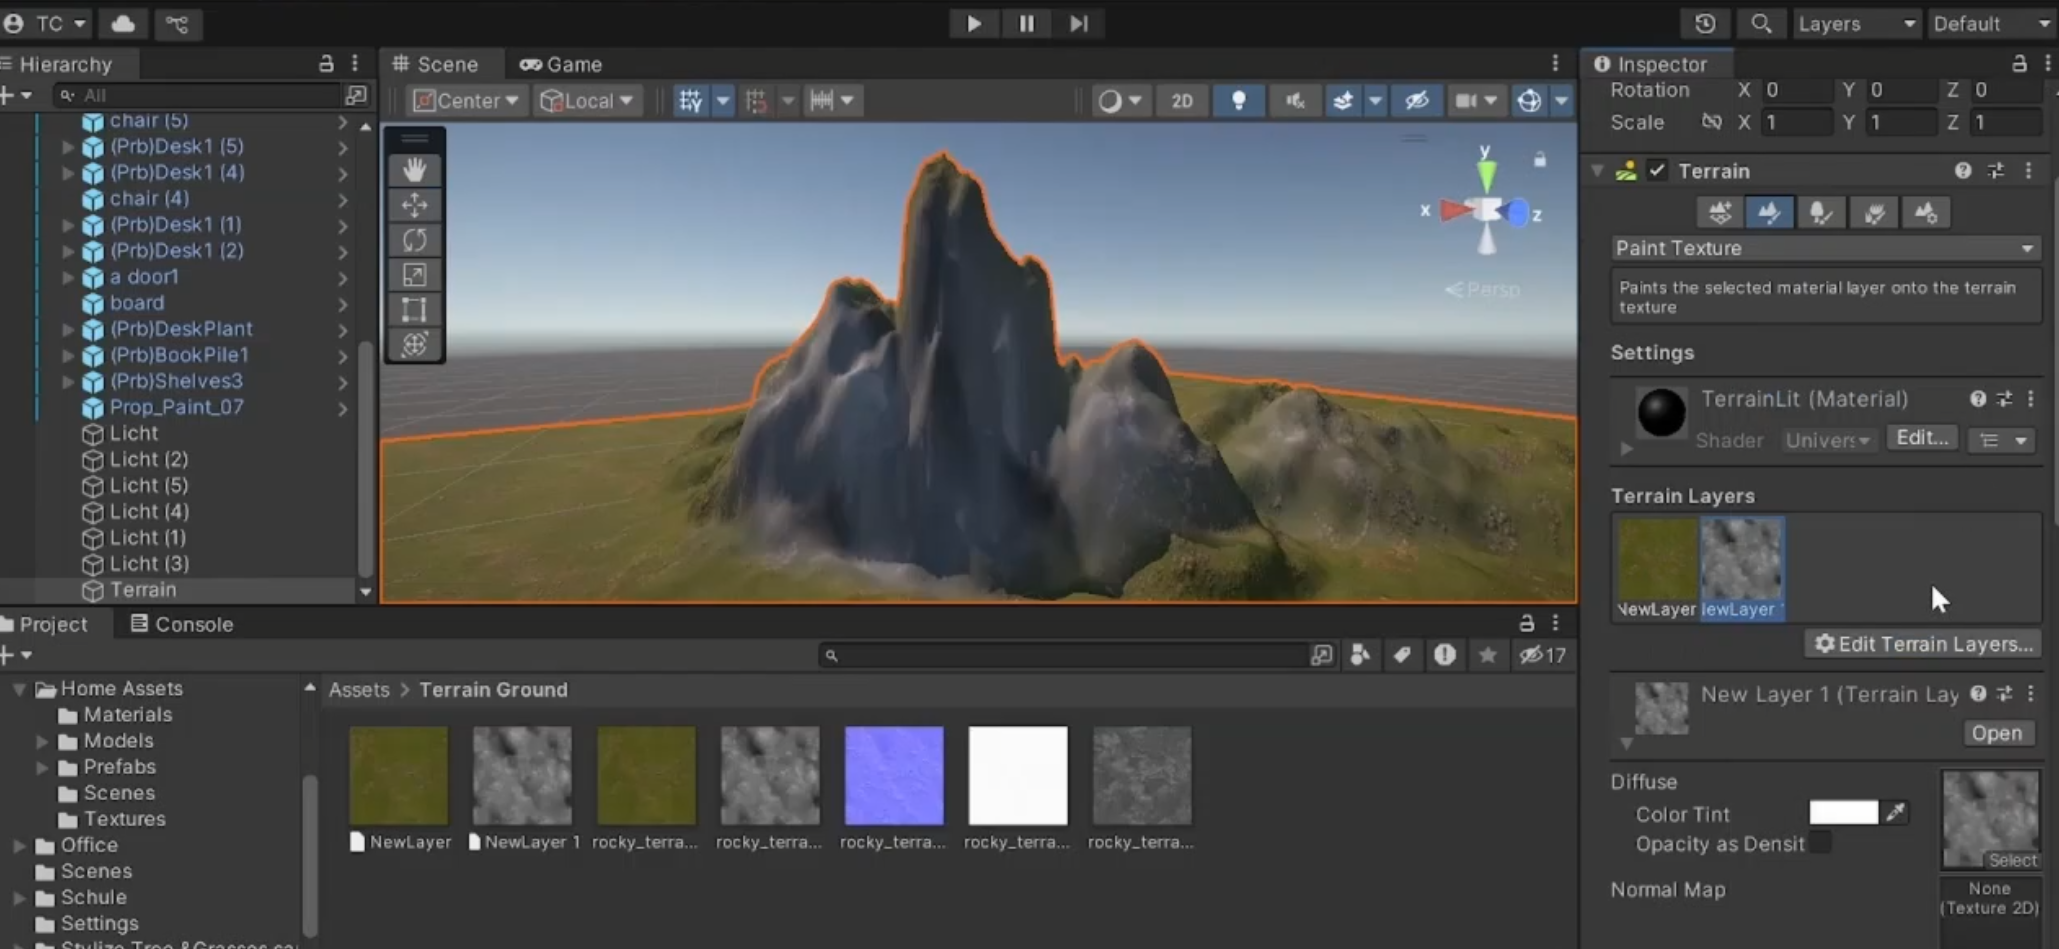Expand the (Prb)Shelves3 hierarchy item
Screen dimensions: 2059x949
[66, 381]
